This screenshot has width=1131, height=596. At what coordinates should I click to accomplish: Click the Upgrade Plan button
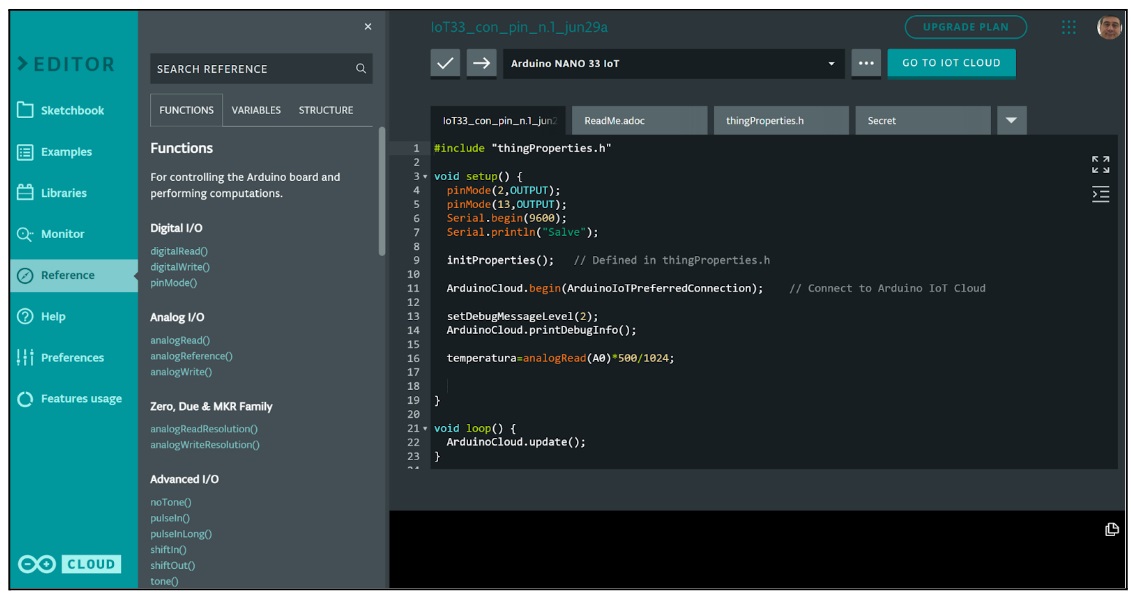coord(966,27)
